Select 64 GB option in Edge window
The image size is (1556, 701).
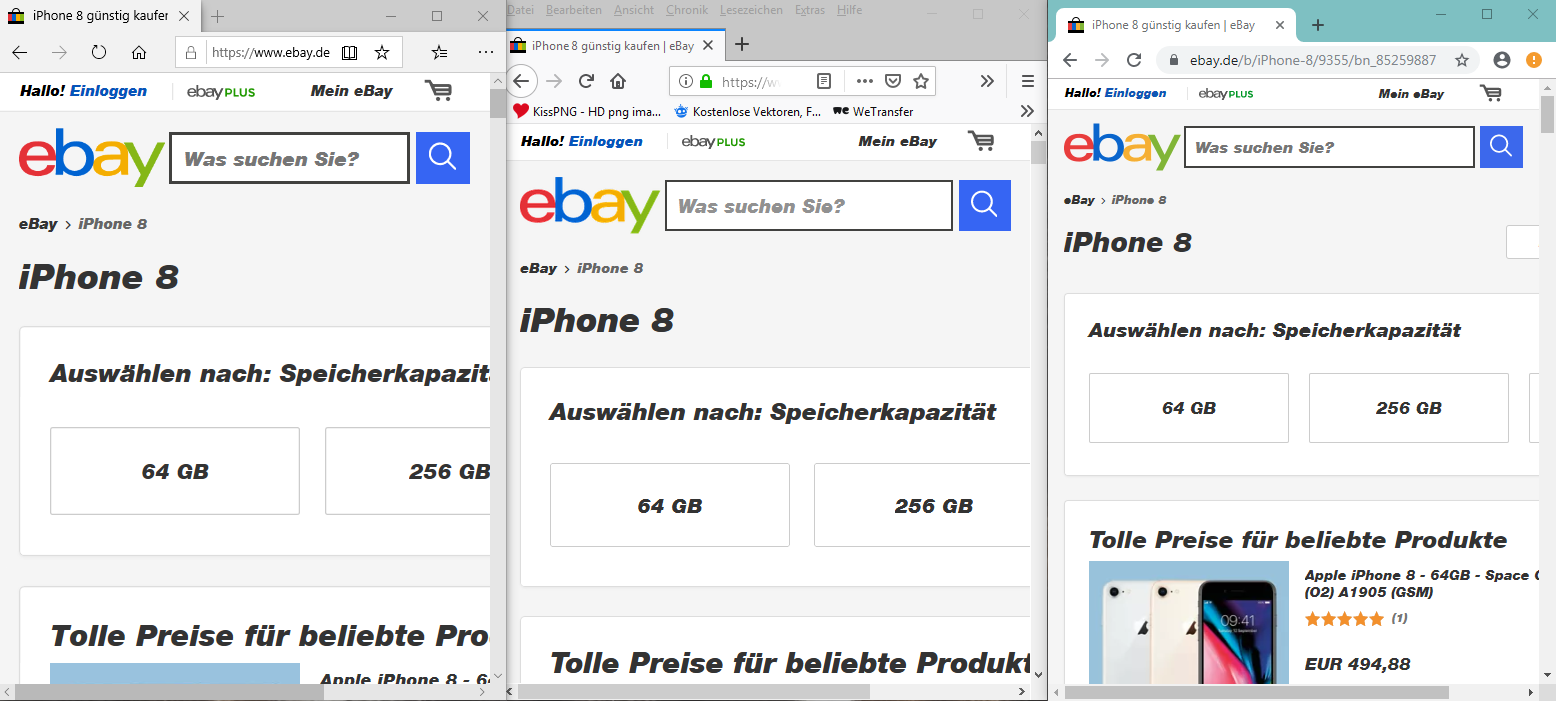click(x=175, y=471)
